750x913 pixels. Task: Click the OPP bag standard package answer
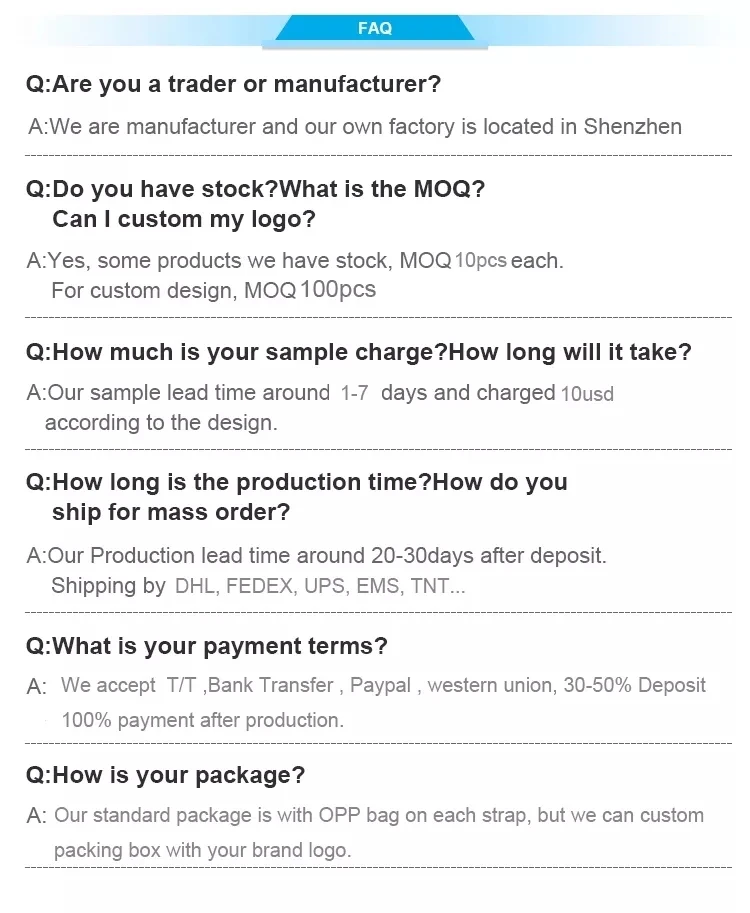[379, 816]
